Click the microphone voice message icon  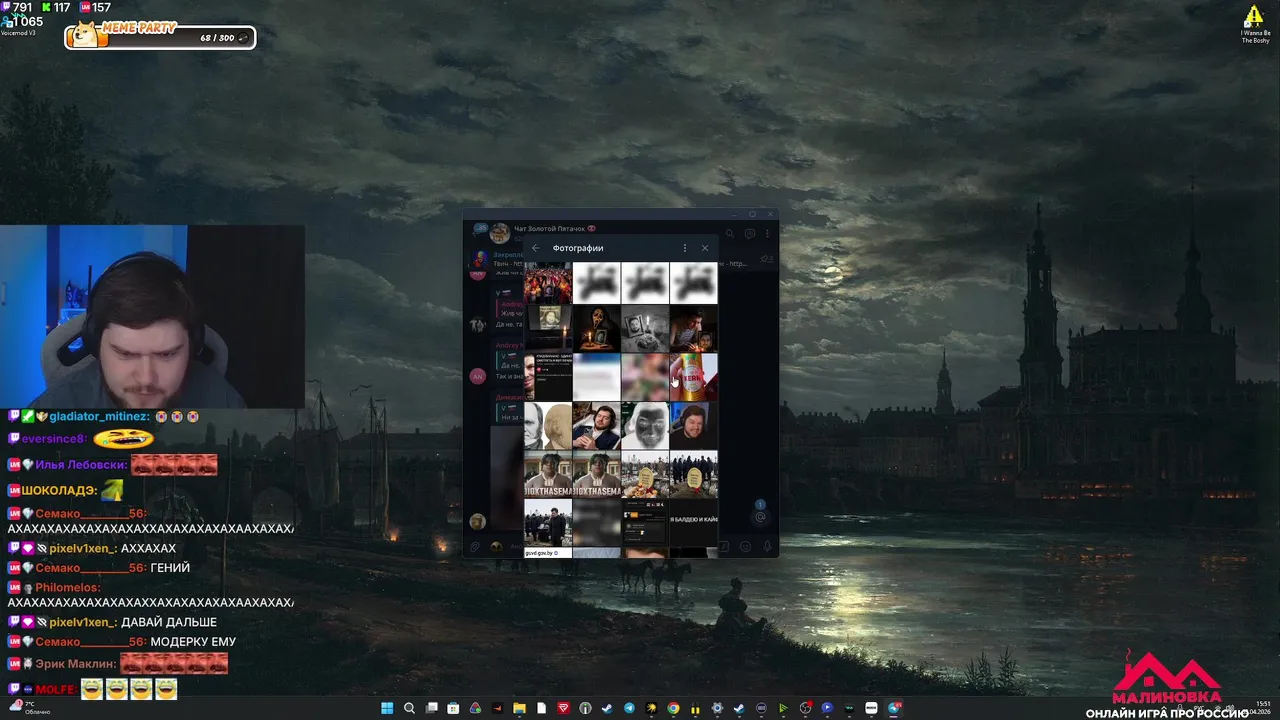point(768,547)
